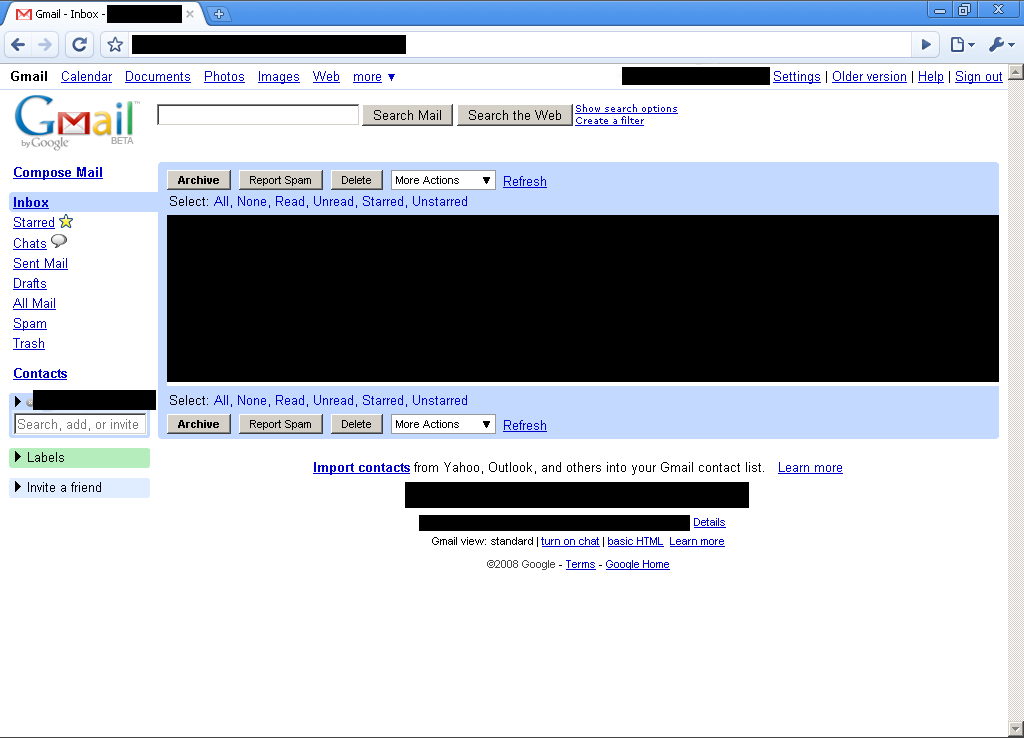Open the bottom More Actions dropdown
The height and width of the screenshot is (738, 1024).
pos(443,424)
